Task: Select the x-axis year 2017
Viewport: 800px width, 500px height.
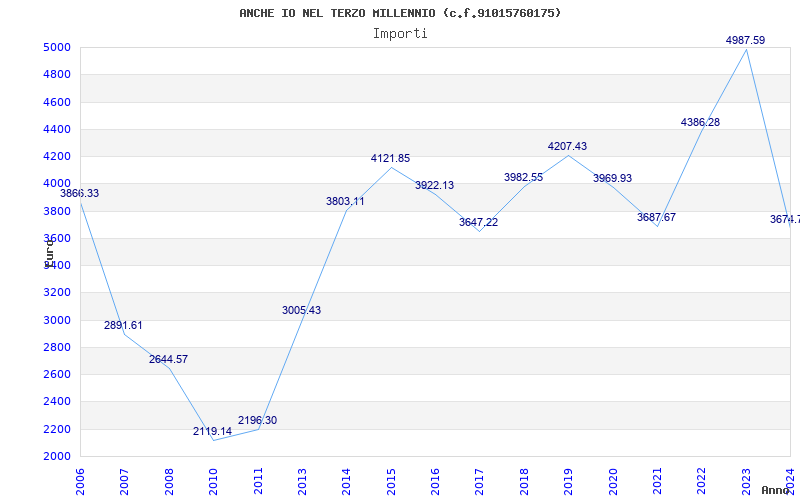Action: click(x=480, y=482)
